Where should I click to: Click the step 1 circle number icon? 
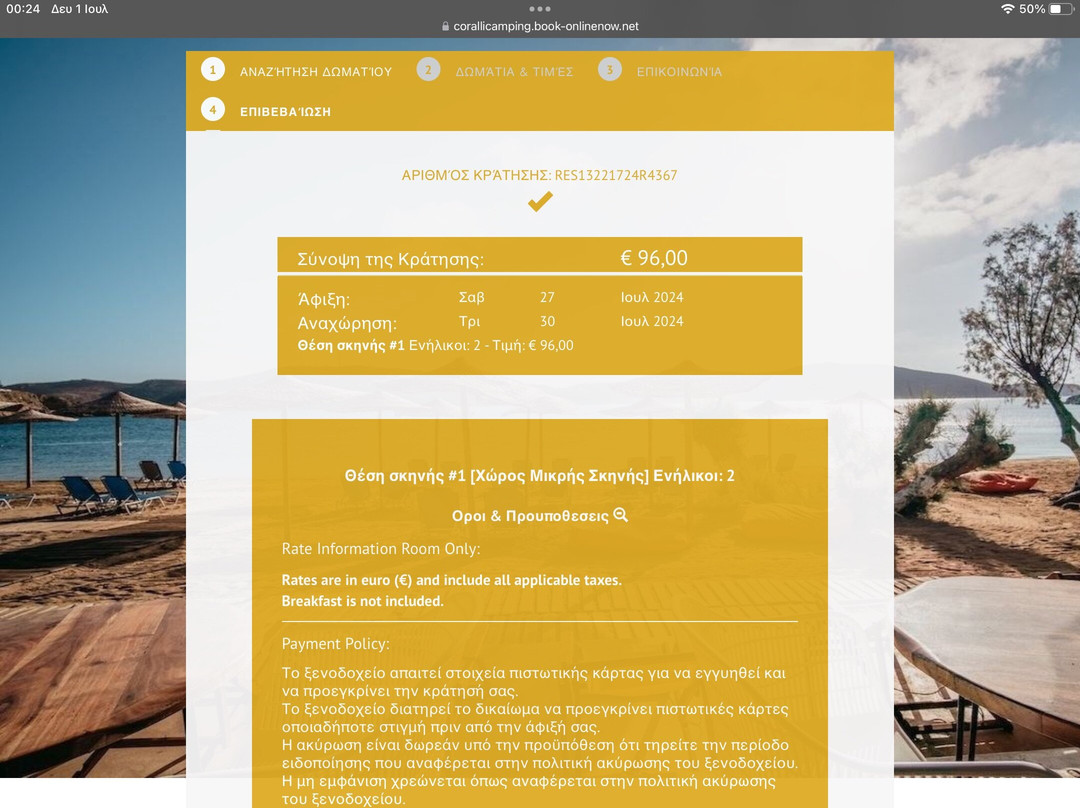coord(212,70)
